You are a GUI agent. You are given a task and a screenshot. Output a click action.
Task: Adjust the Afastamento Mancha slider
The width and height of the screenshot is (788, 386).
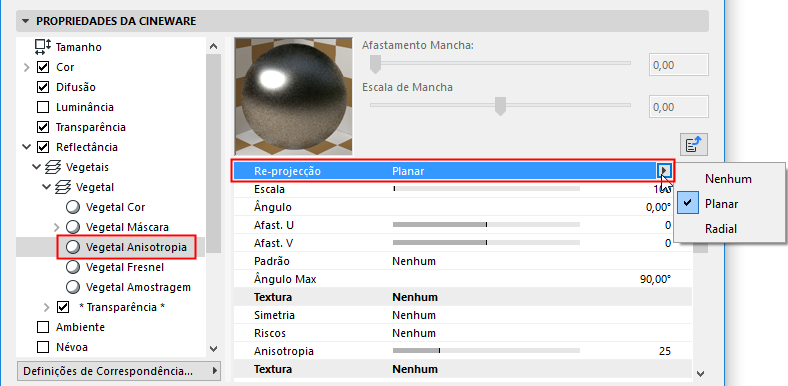[x=500, y=64]
